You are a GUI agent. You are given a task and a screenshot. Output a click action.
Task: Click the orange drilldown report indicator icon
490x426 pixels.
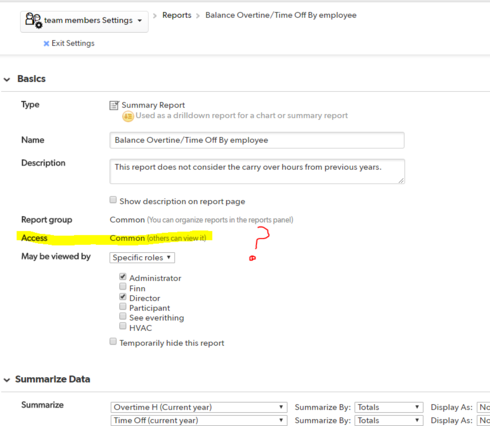click(128, 116)
